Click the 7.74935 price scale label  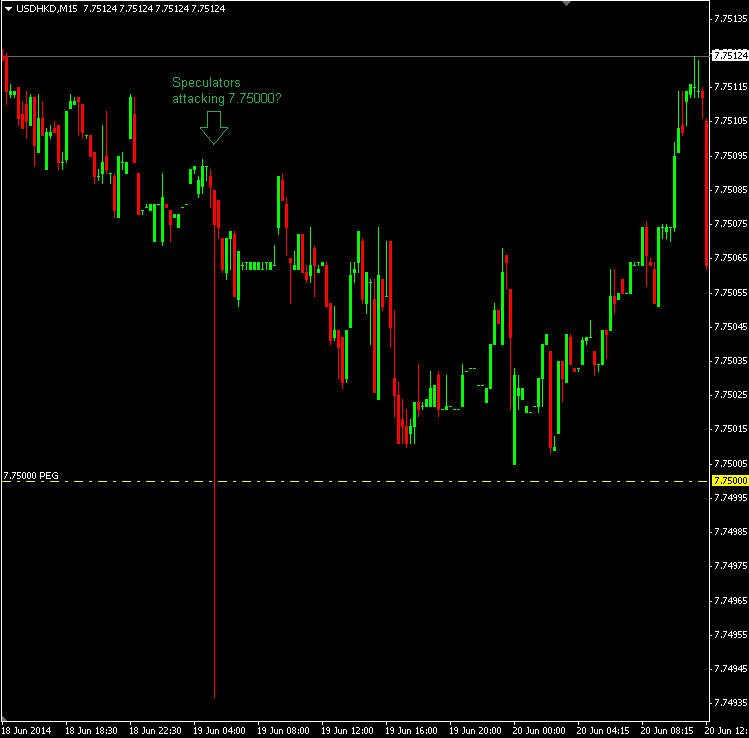(730, 703)
